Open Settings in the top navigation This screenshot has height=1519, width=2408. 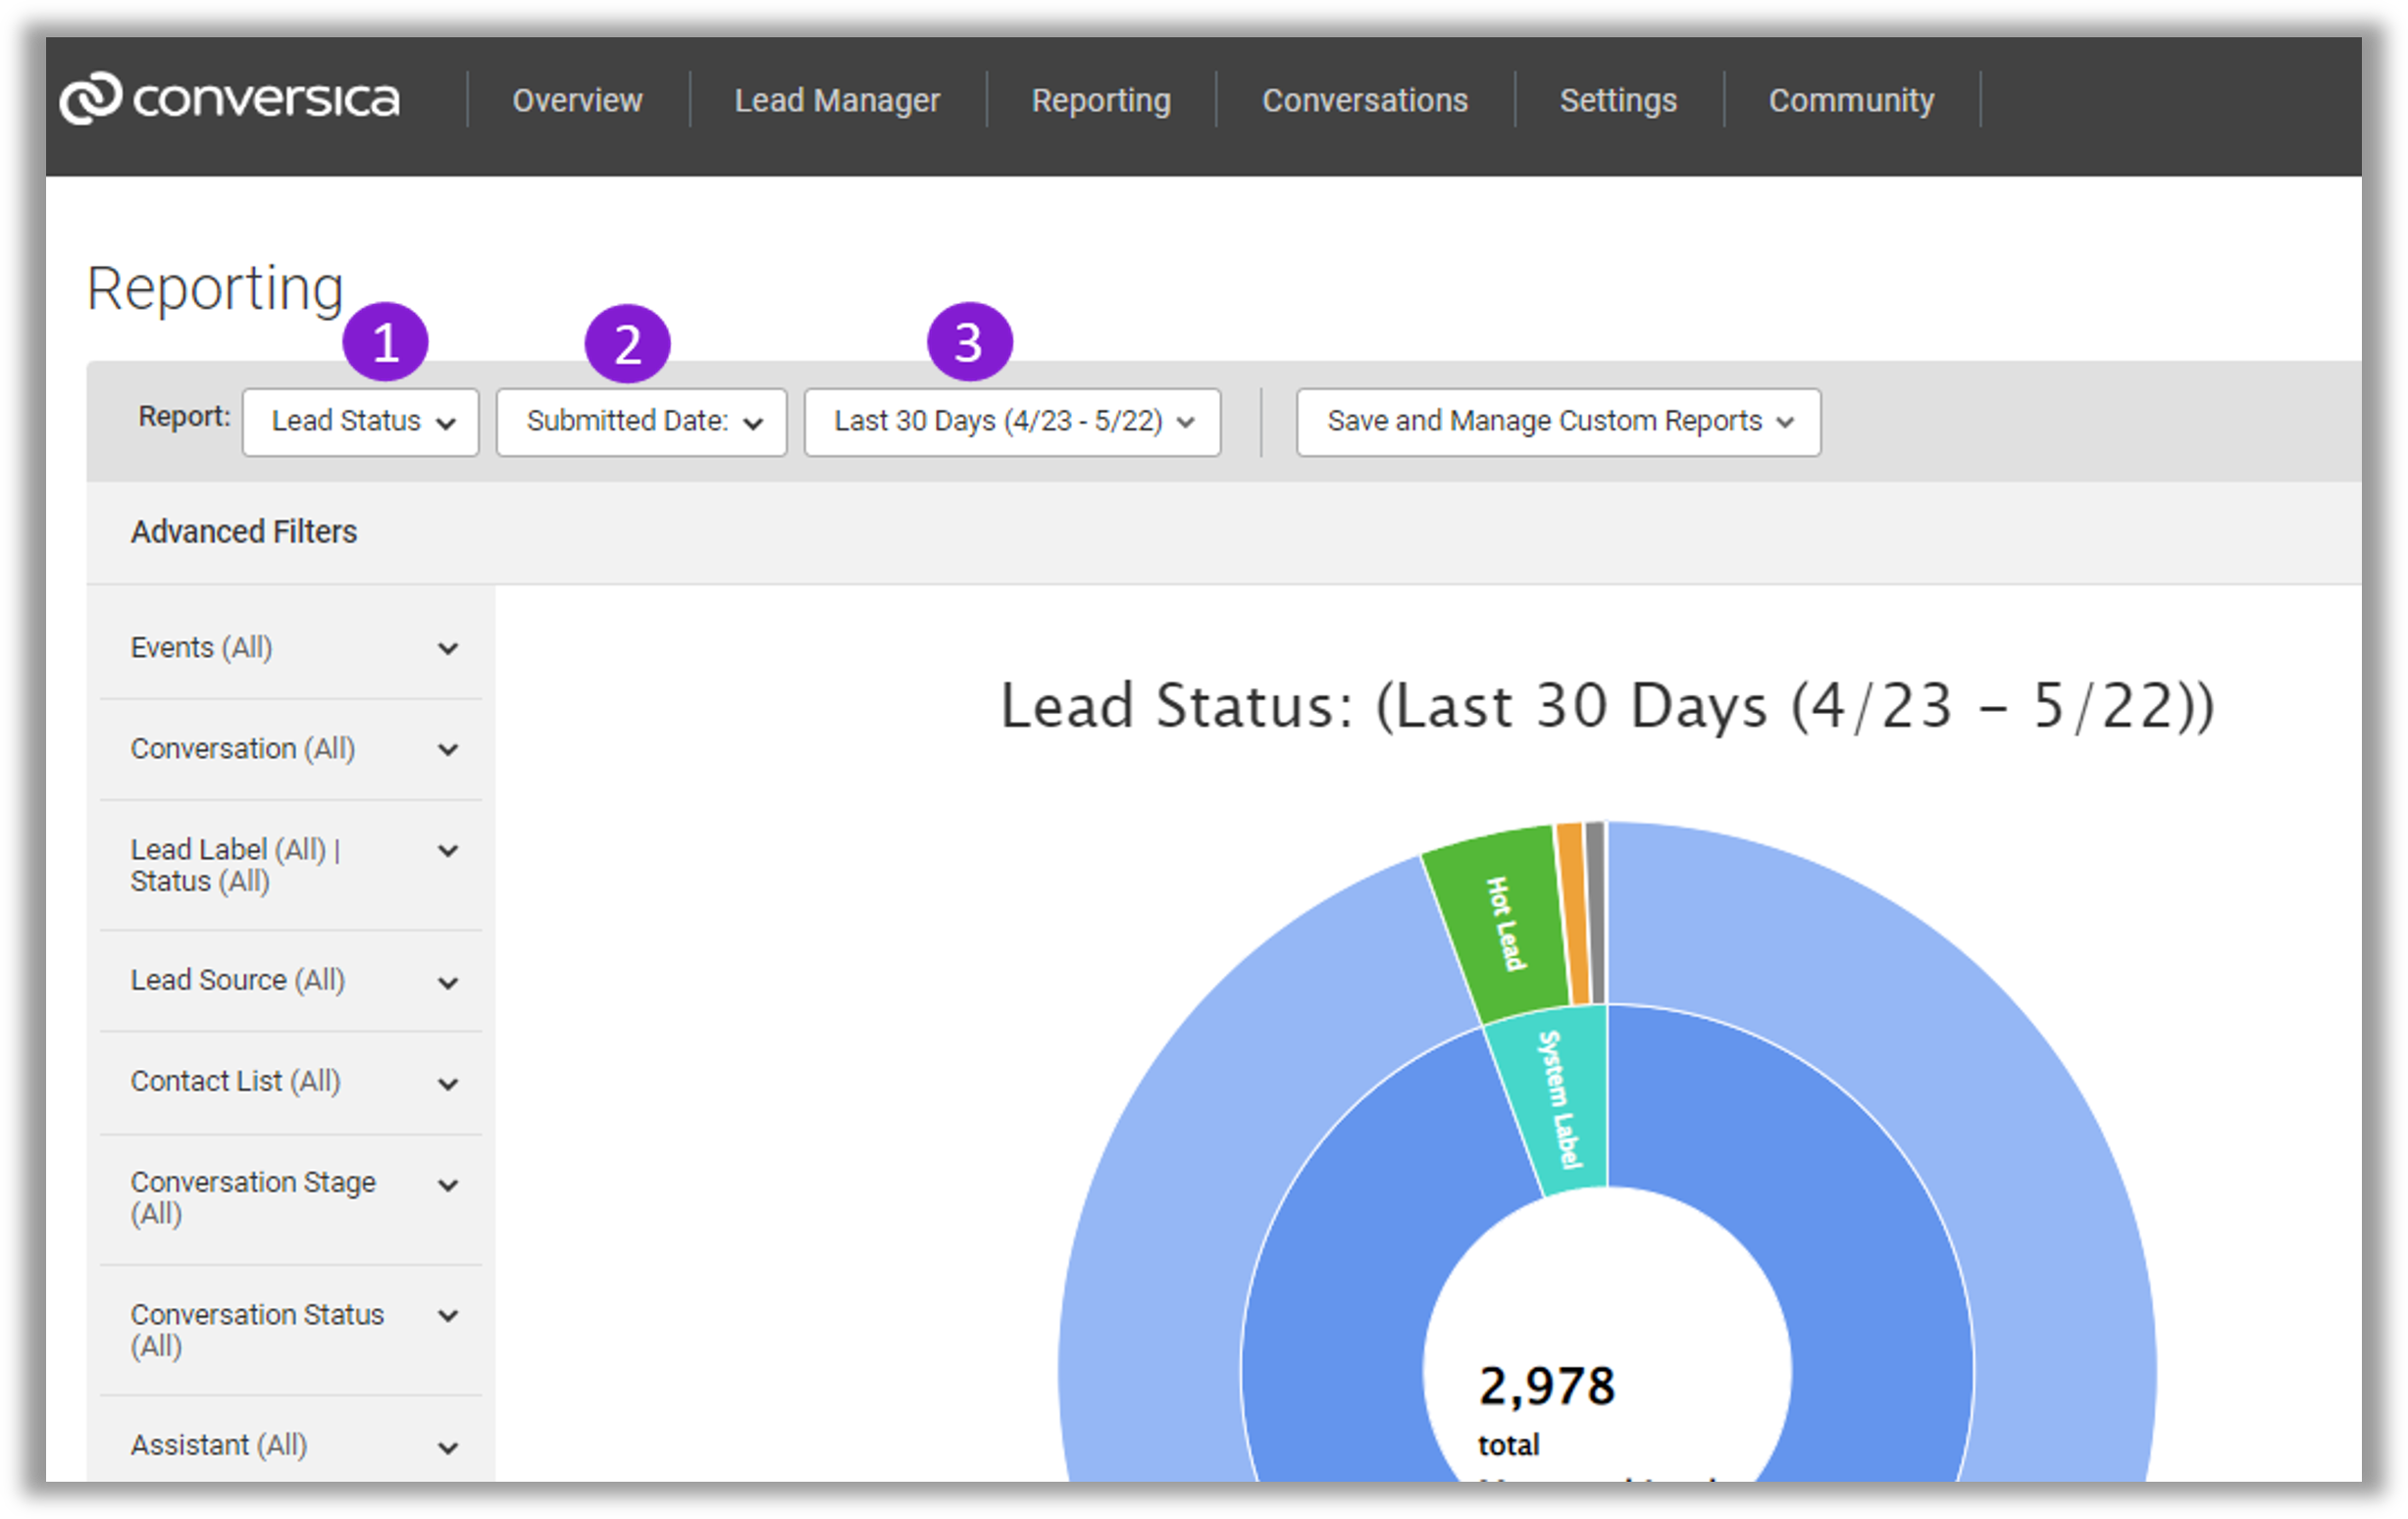(x=1618, y=100)
